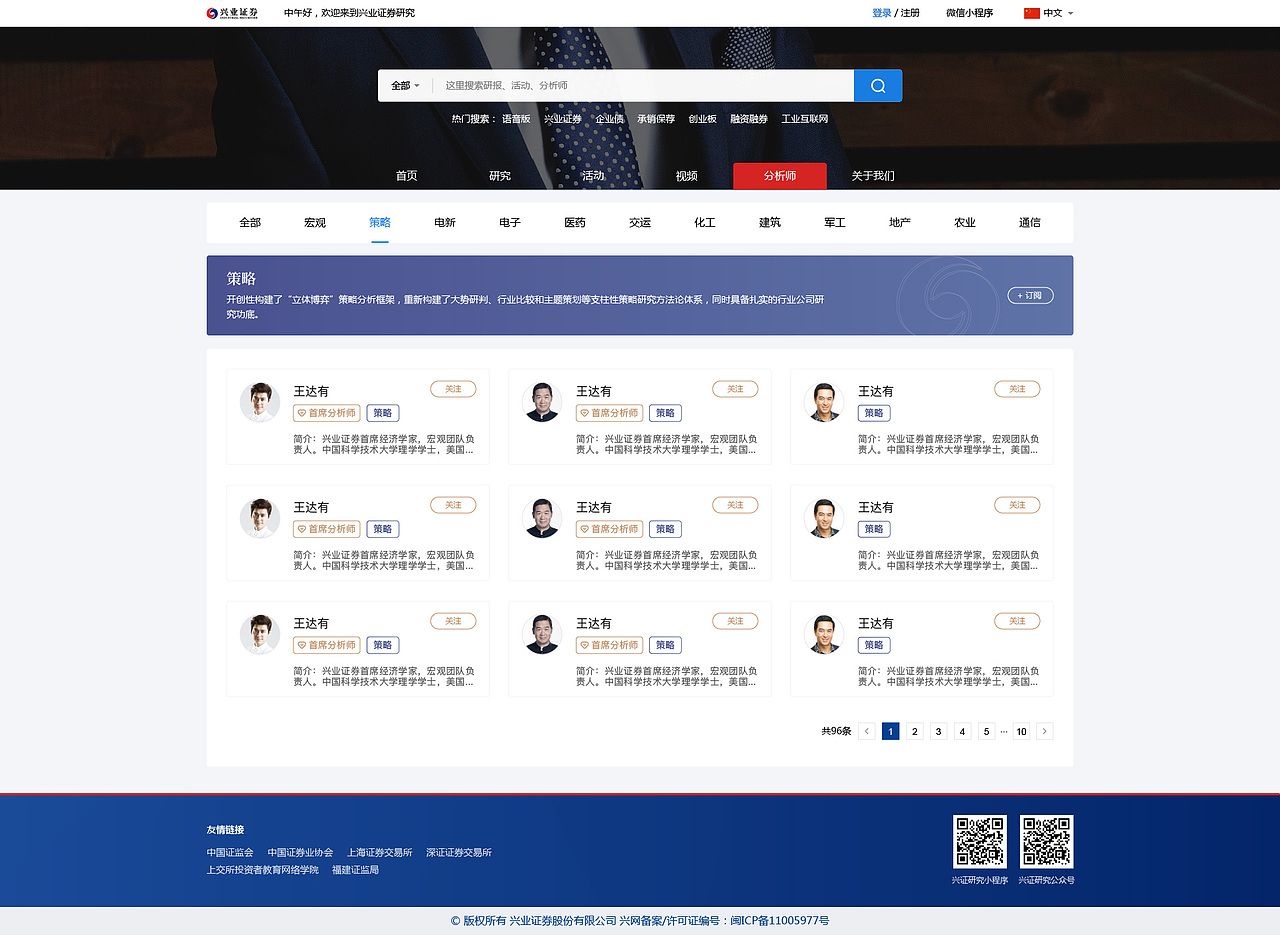Switch to the 电新 tab
The height and width of the screenshot is (935, 1280).
tap(445, 223)
